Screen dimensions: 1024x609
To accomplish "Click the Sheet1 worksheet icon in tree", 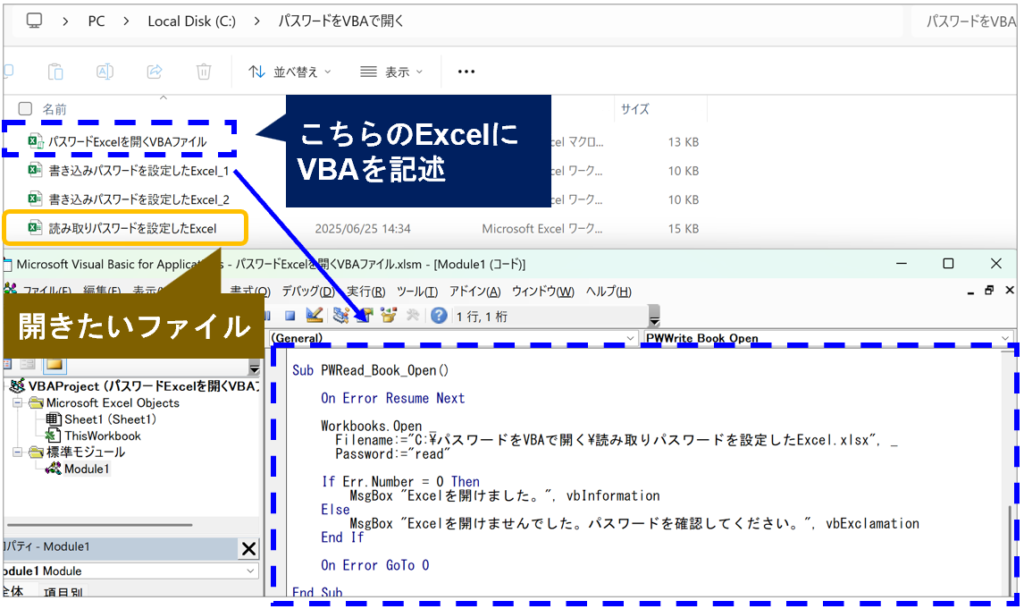I will [53, 419].
